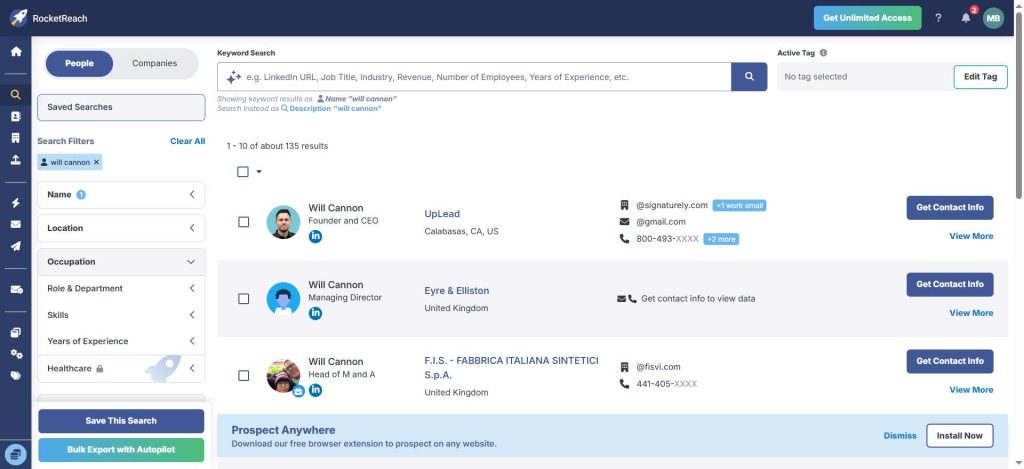View More for Eyre & Elliston's Will Cannon
The width and height of the screenshot is (1024, 469).
point(971,314)
